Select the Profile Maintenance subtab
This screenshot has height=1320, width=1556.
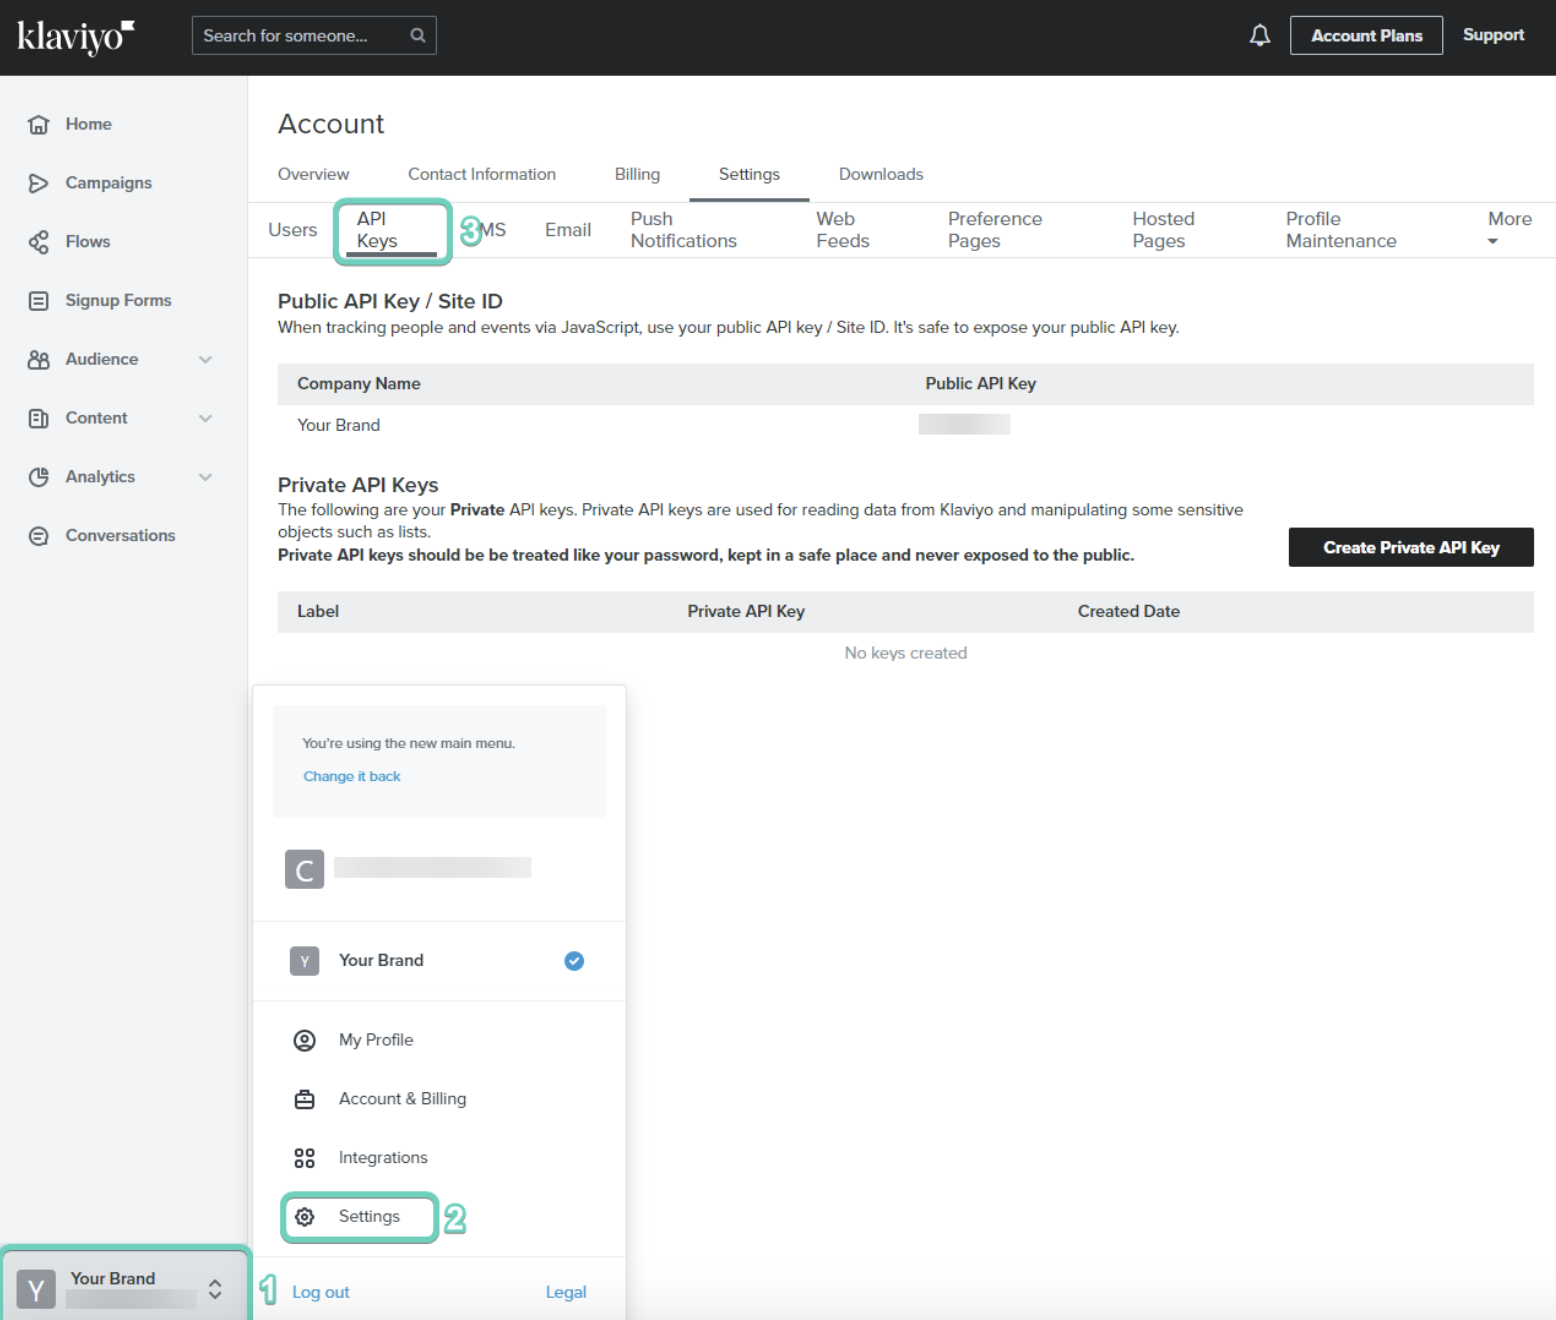coord(1341,230)
